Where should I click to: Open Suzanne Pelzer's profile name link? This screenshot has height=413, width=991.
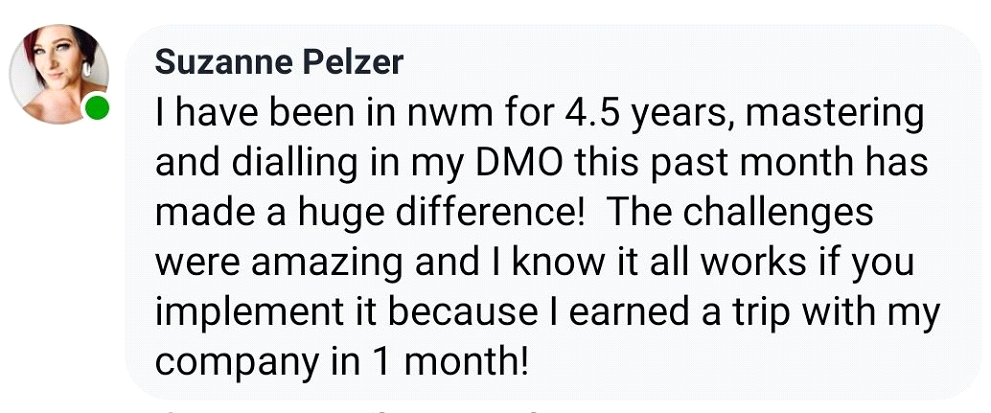279,63
